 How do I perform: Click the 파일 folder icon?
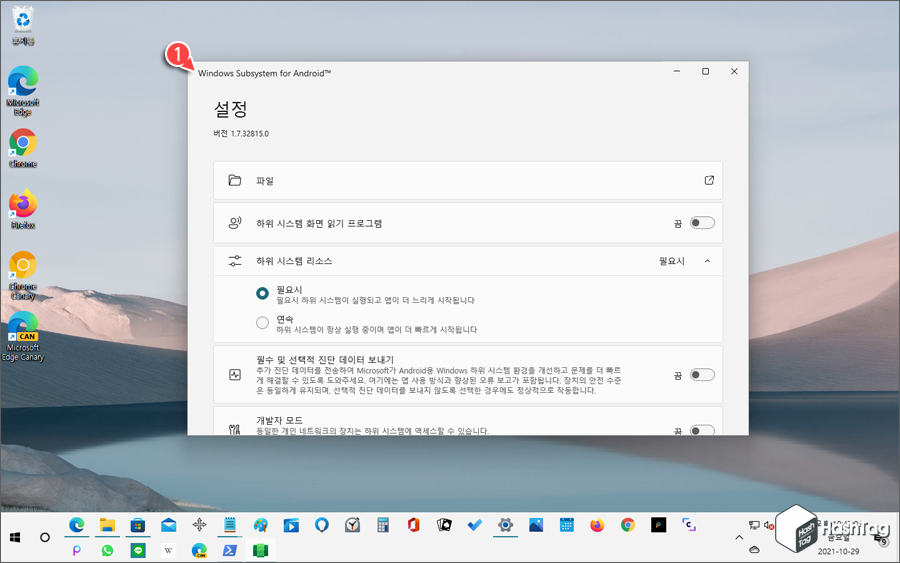pyautogui.click(x=235, y=180)
